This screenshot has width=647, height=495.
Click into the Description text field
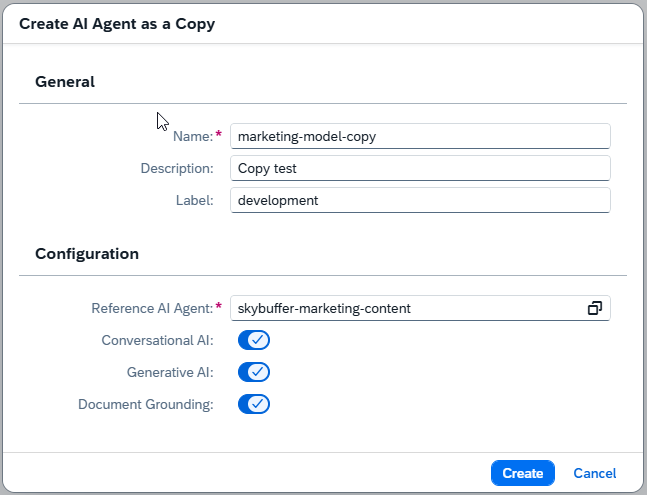coord(420,168)
